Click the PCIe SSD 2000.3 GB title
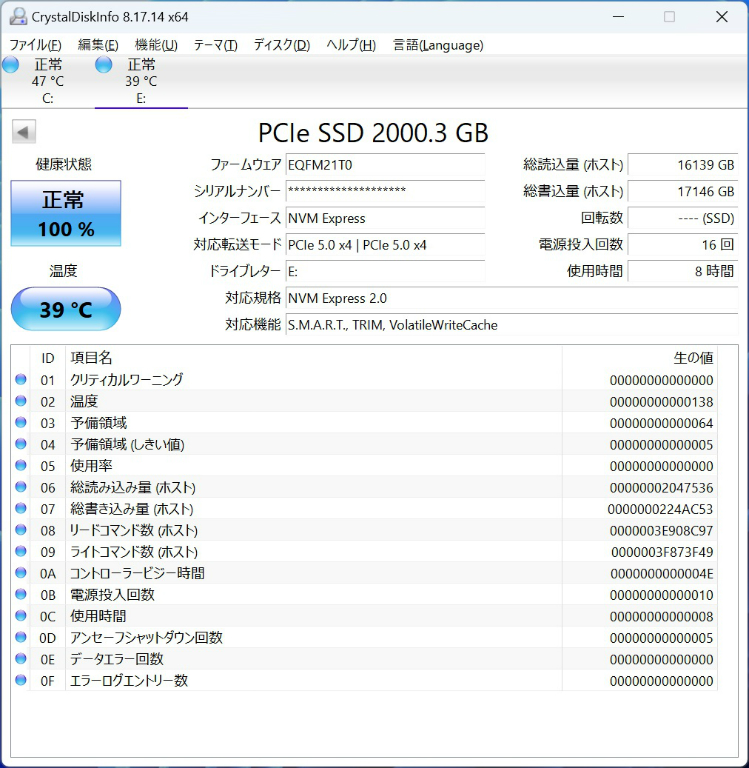Viewport: 749px width, 768px height. (x=373, y=133)
